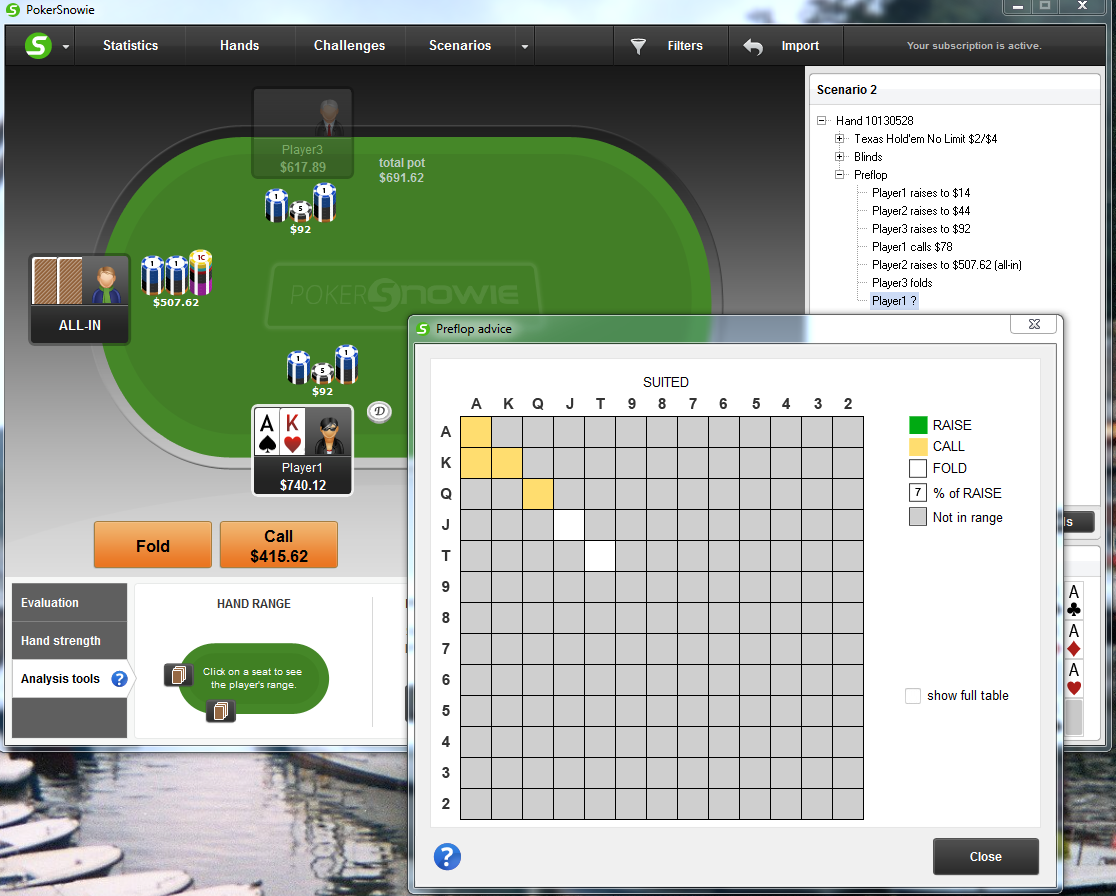Viewport: 1116px width, 896px height.
Task: Click Player1's king of hearts hole card
Action: (x=293, y=432)
